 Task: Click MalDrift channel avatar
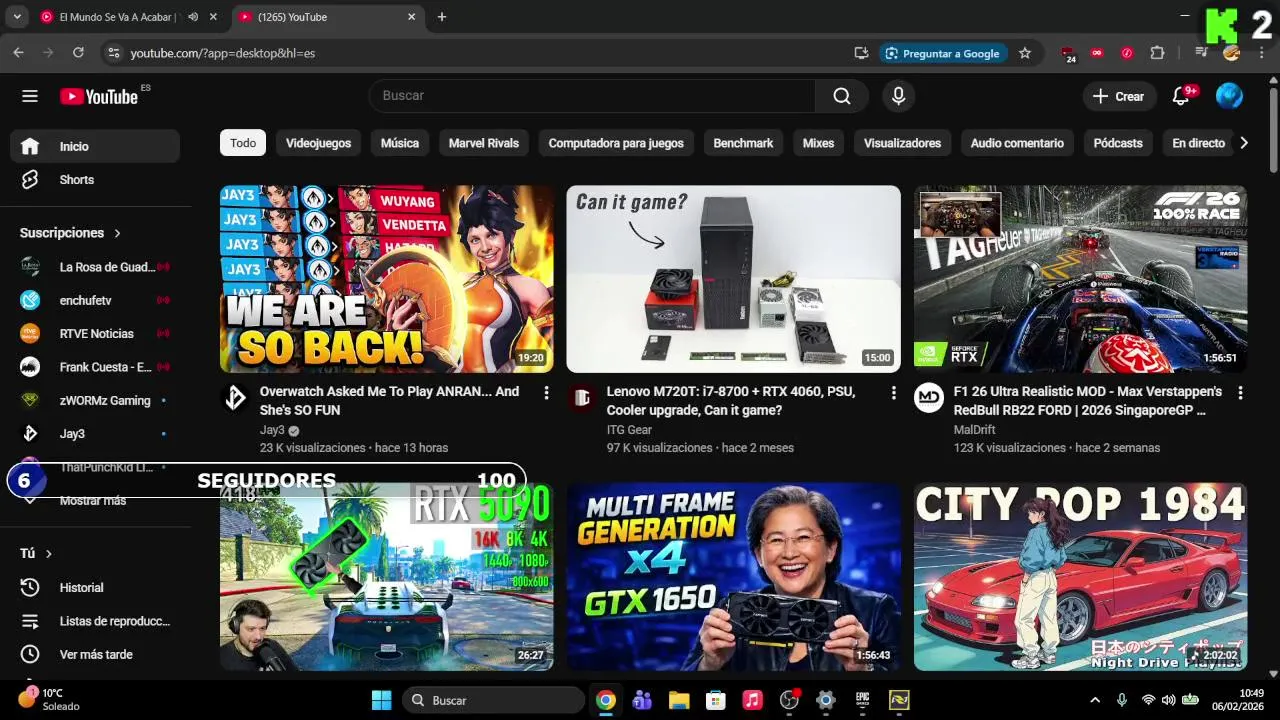pos(929,398)
